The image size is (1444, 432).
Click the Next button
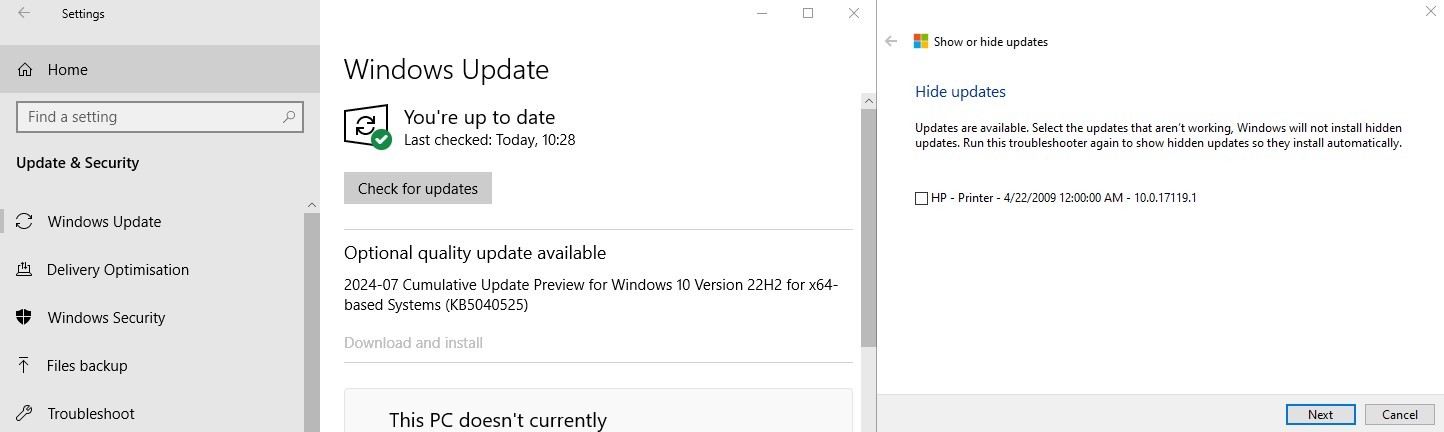tap(1320, 415)
